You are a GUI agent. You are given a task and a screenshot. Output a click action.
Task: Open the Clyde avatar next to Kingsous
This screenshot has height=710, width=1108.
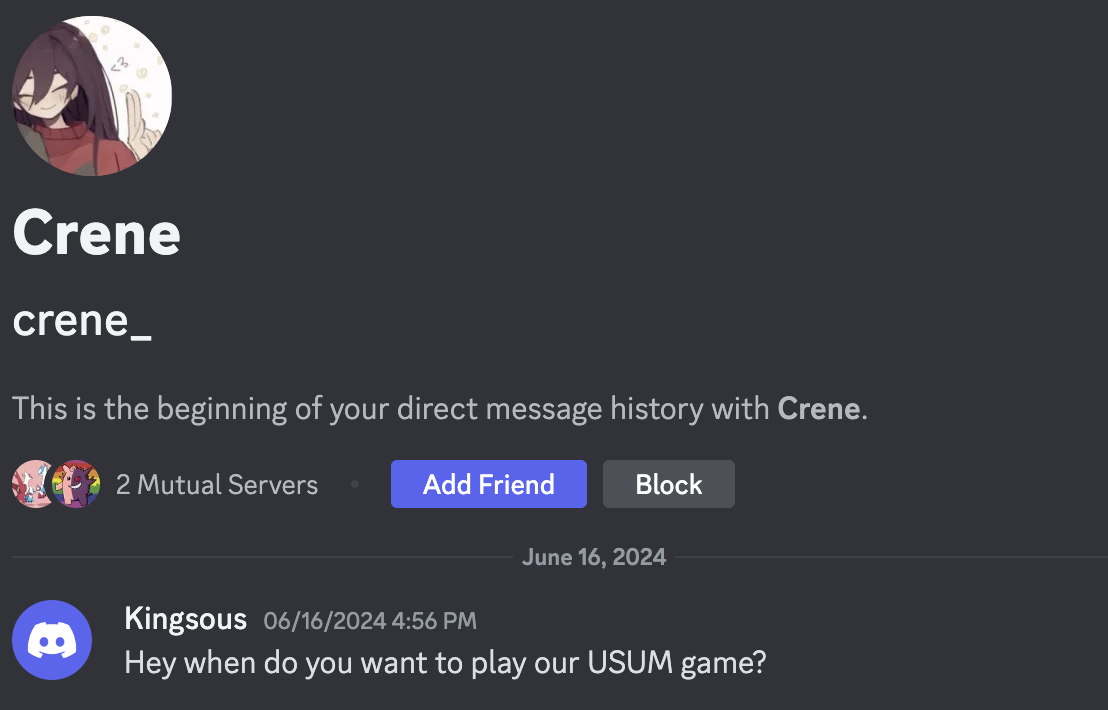click(x=51, y=639)
